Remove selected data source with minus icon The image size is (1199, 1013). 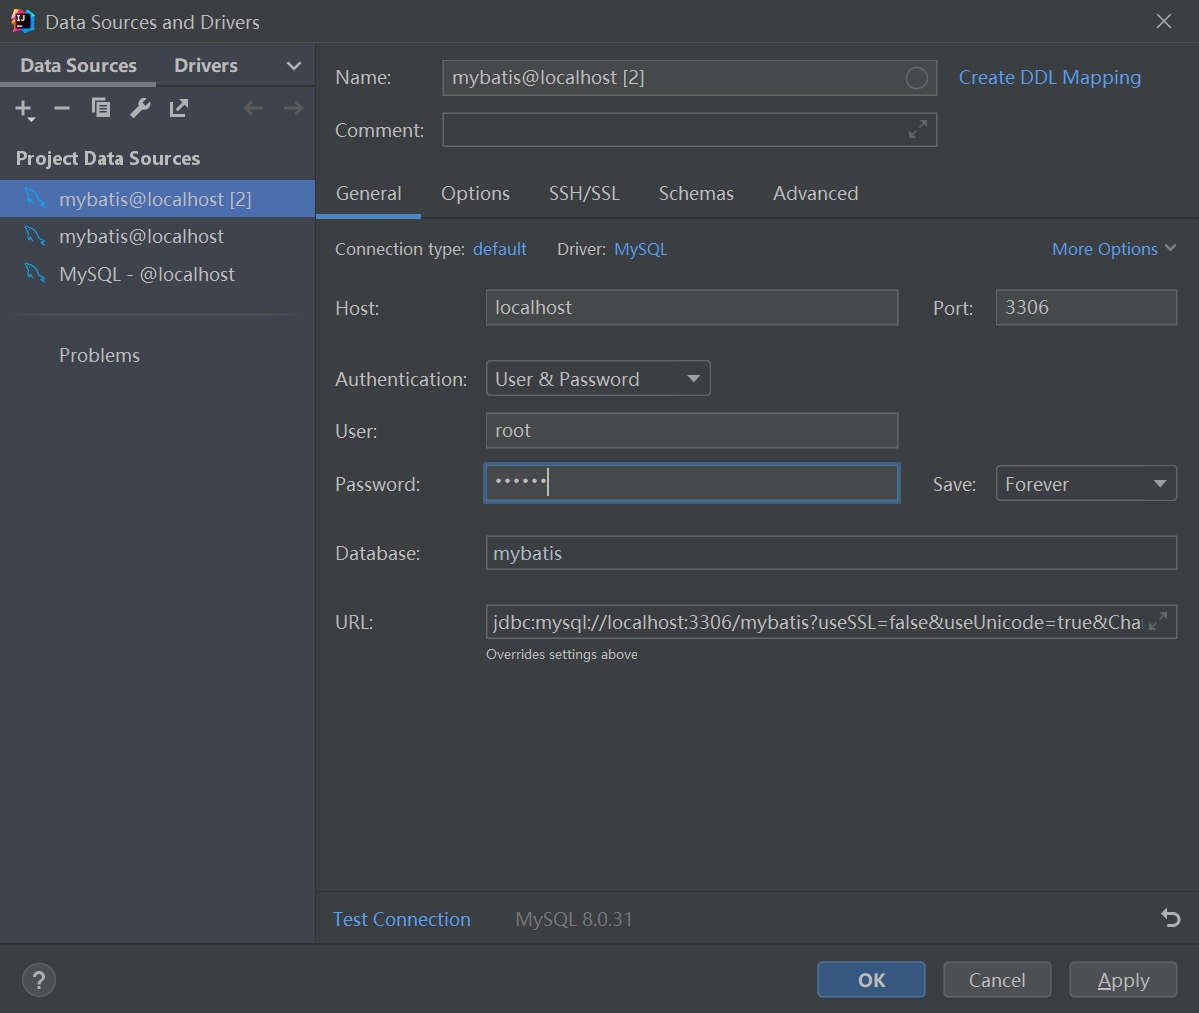[x=62, y=109]
